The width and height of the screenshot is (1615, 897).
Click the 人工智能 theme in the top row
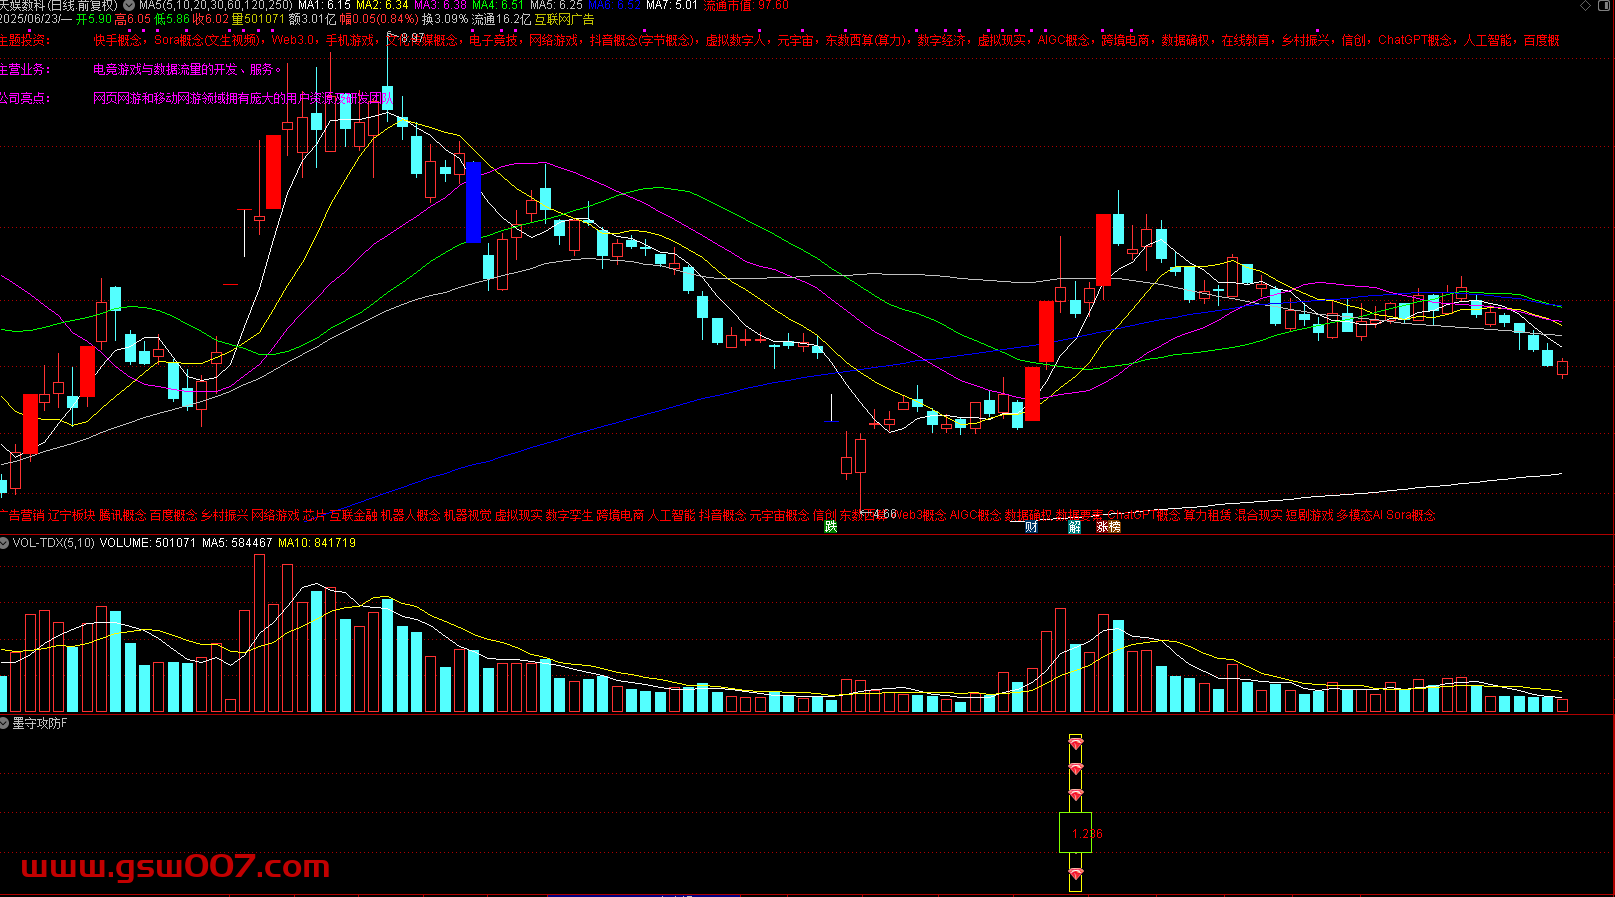(1488, 41)
